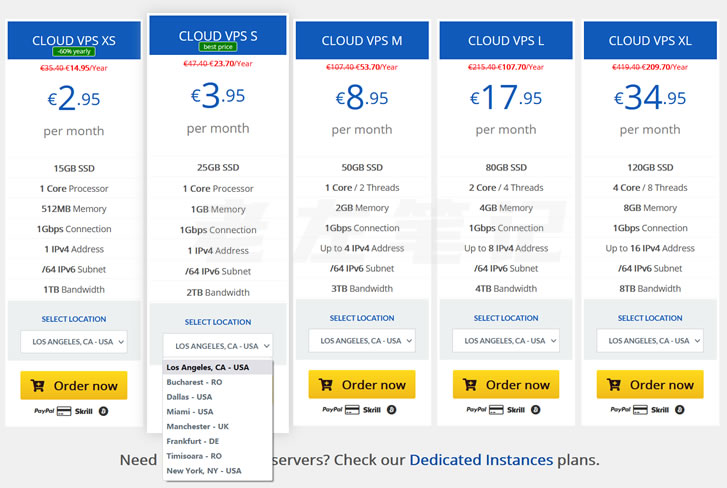Click the cart icon on Cloud VPS XS order button
Screen dimensions: 727x488
pyautogui.click(x=38, y=385)
